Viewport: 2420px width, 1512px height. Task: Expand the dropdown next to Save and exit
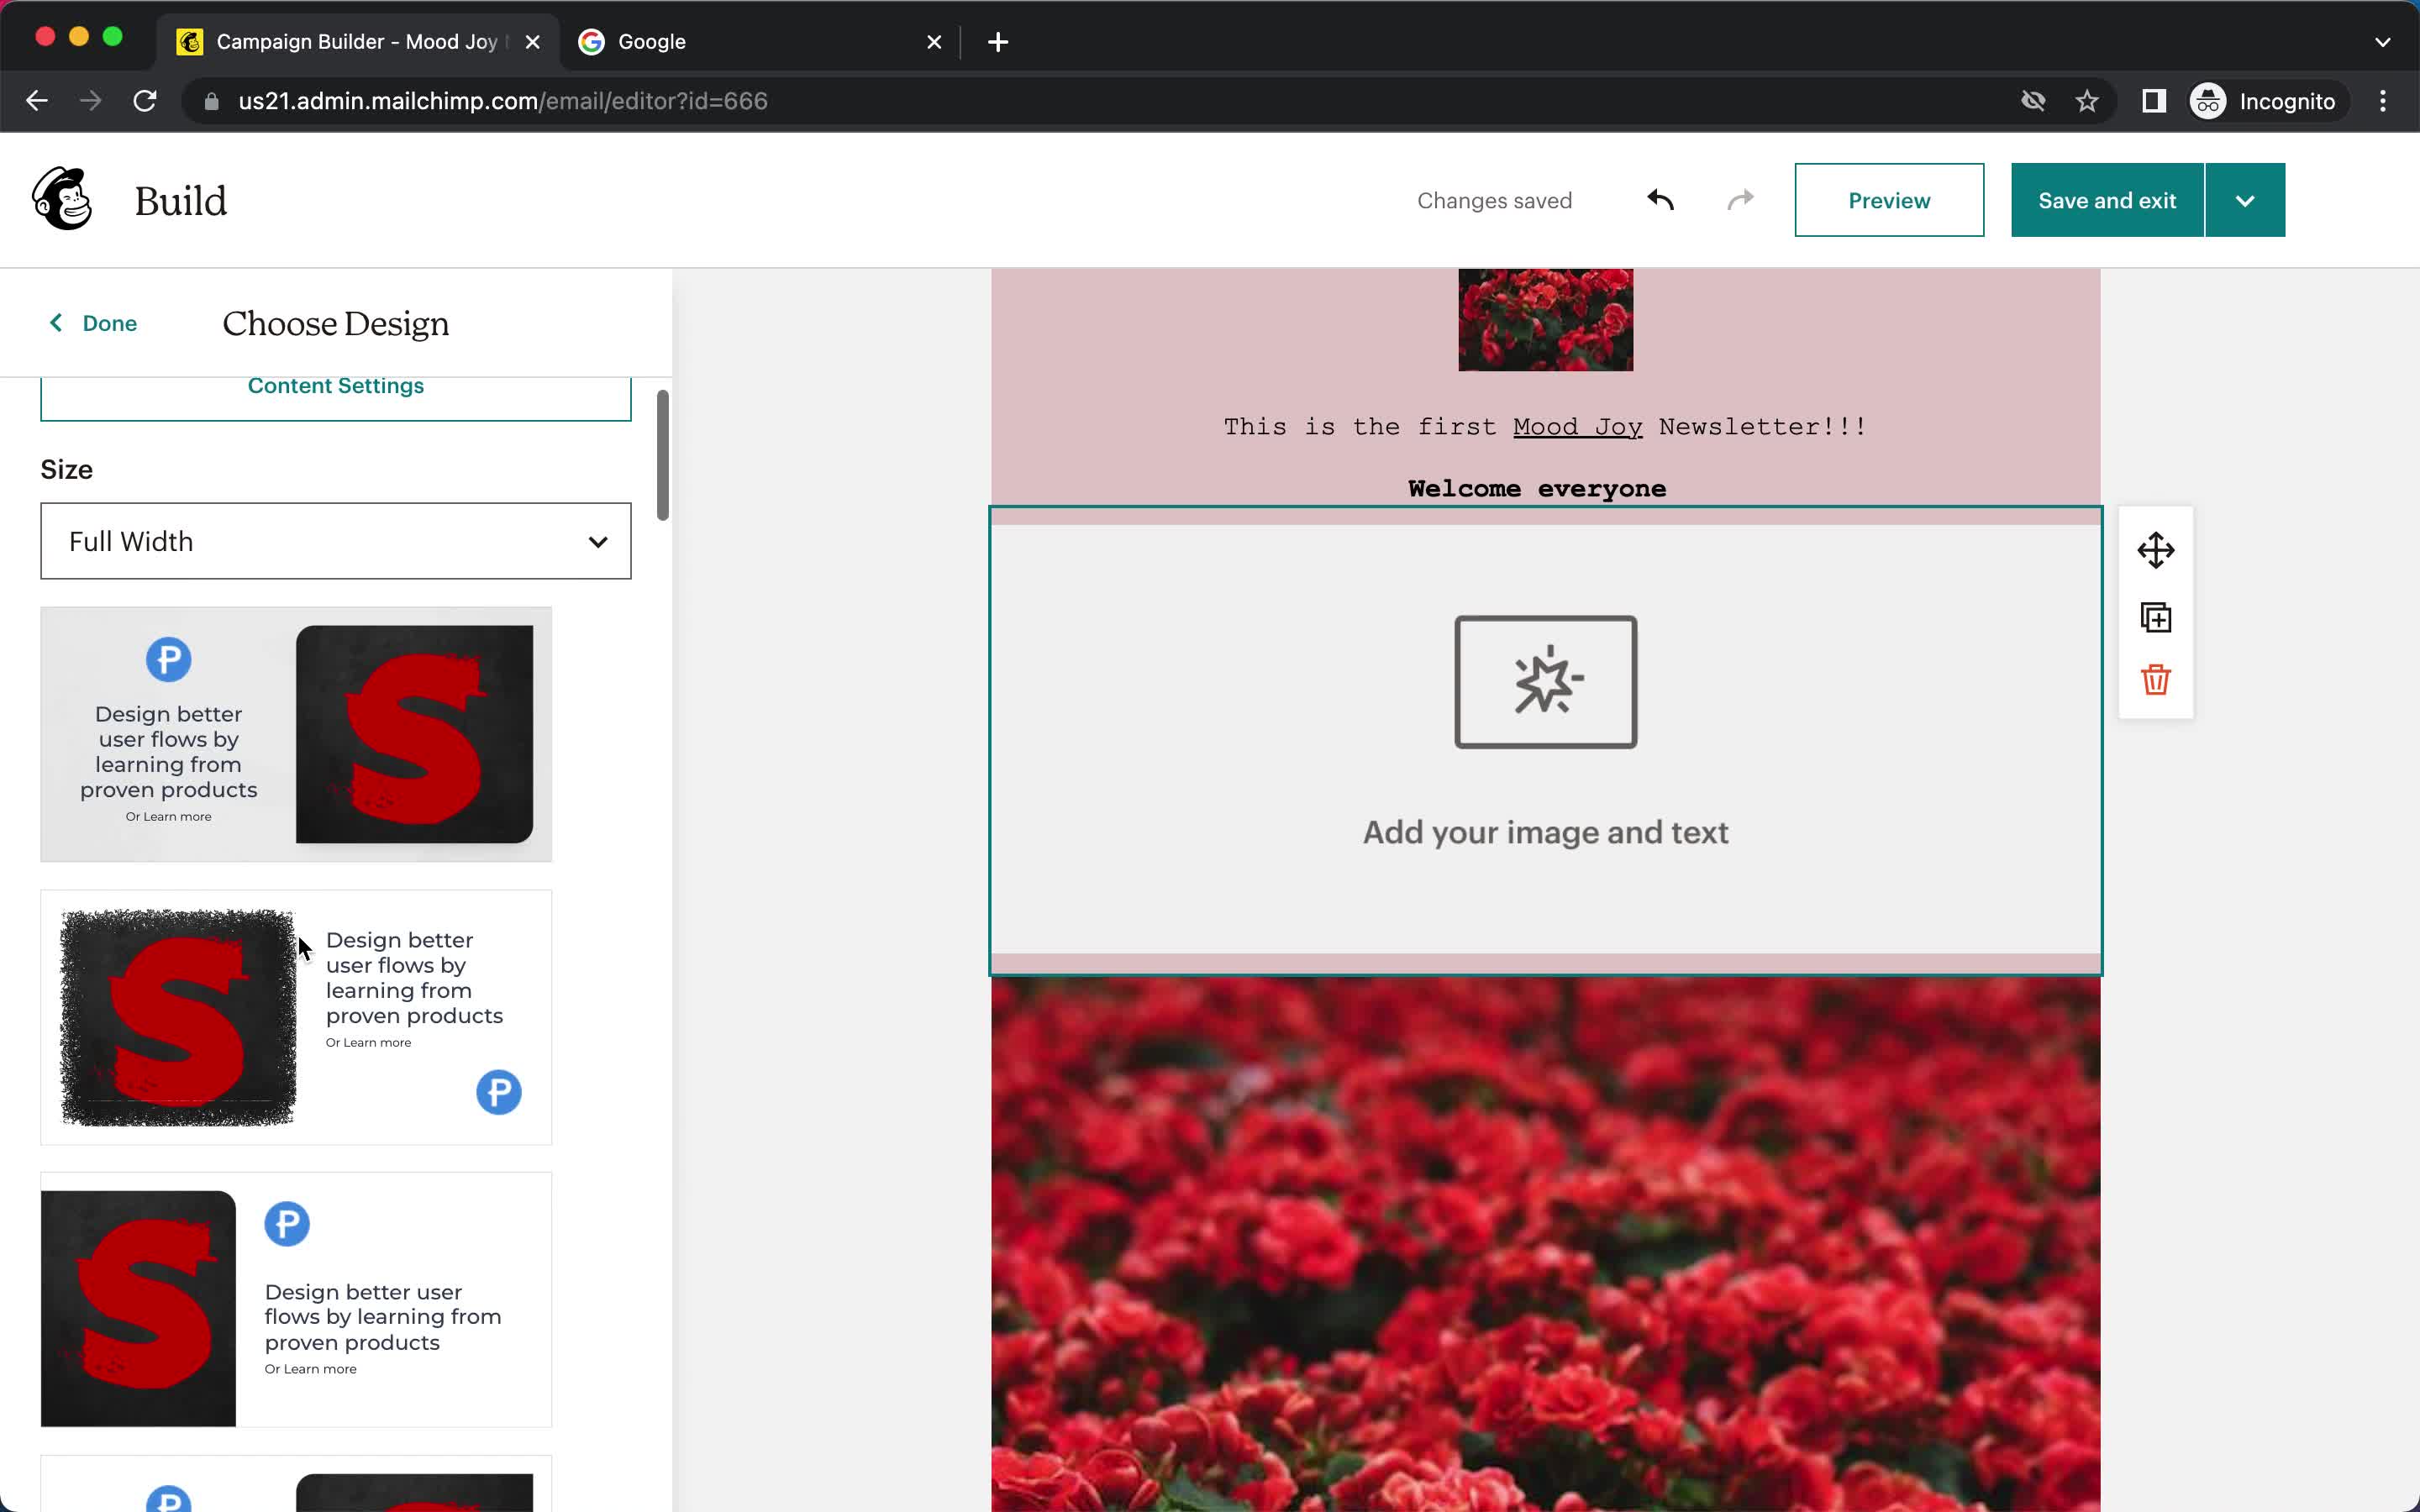pyautogui.click(x=2246, y=200)
